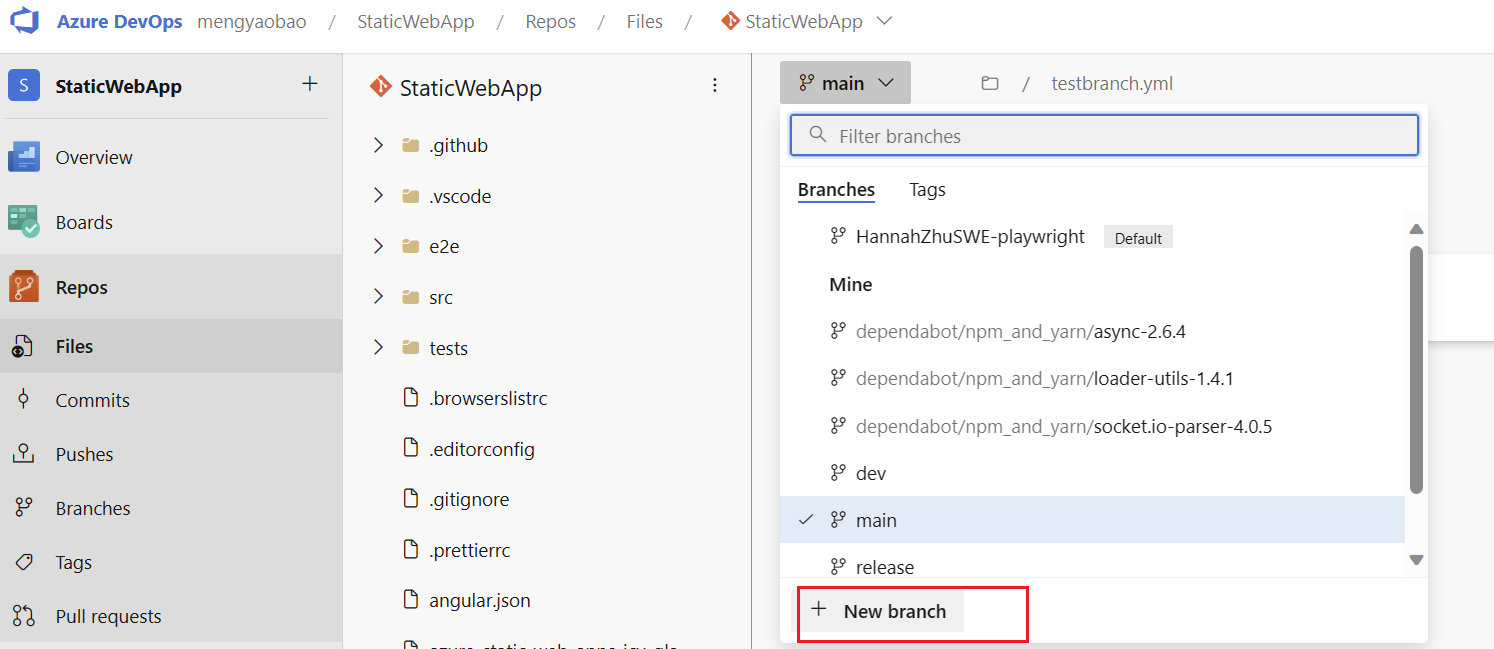Expand the .github folder chevron
Viewport: 1494px width, 649px height.
point(378,145)
